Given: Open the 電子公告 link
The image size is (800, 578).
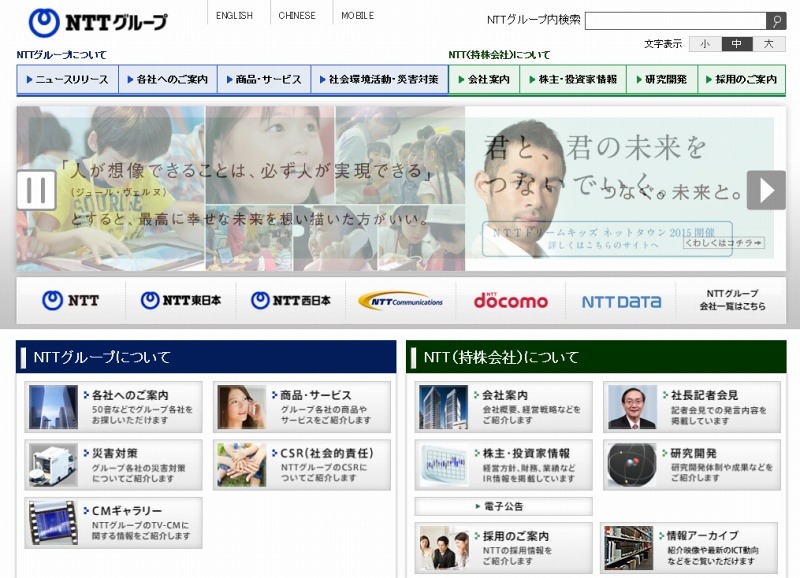Looking at the screenshot, I should click(503, 507).
